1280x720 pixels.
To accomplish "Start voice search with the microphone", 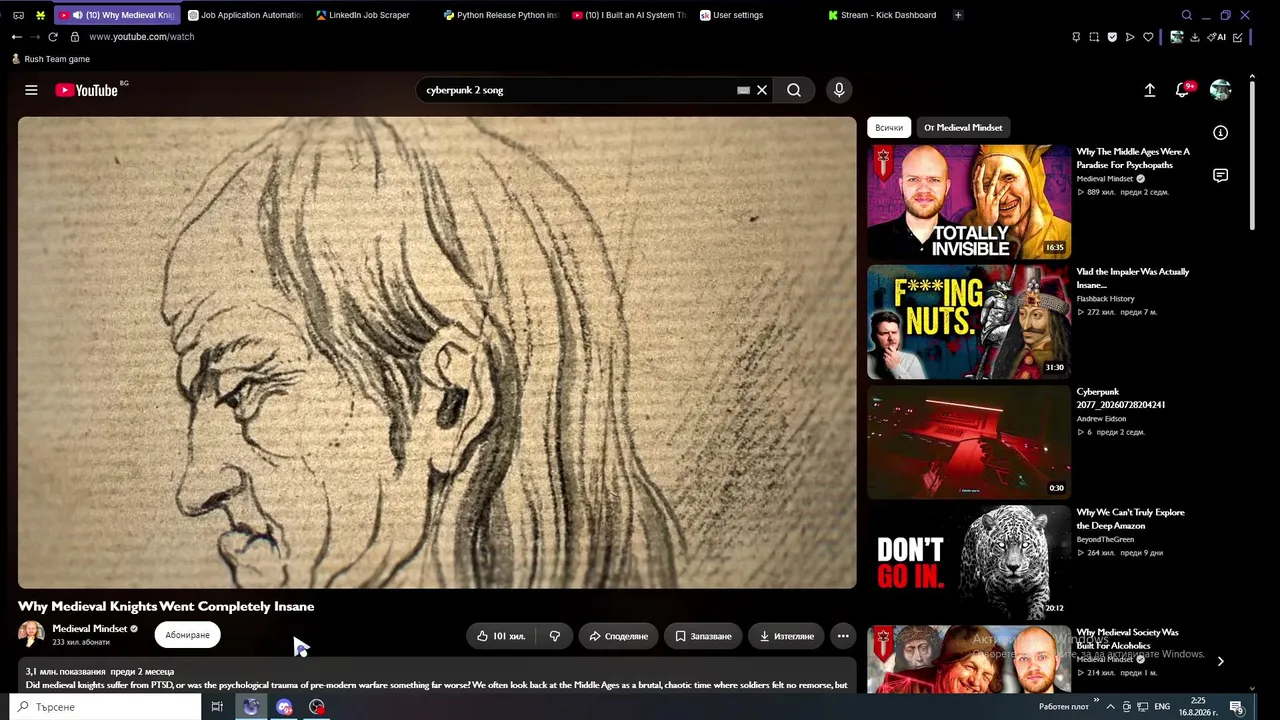I will pyautogui.click(x=839, y=90).
